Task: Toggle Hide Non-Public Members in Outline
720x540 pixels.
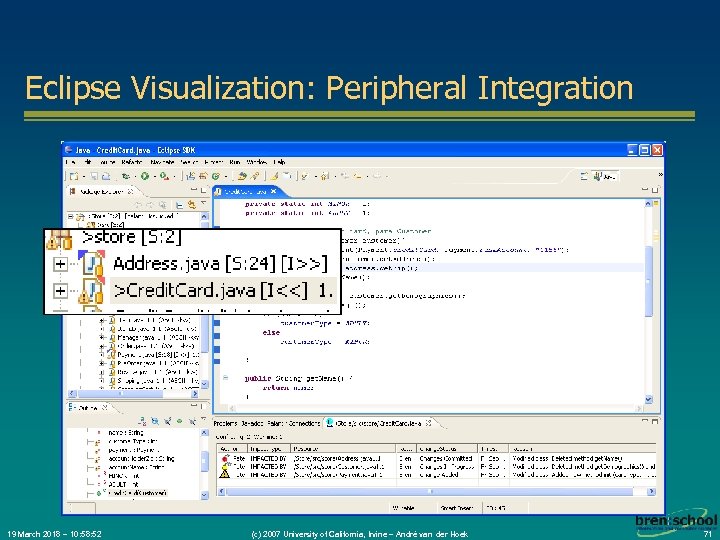Action: click(x=180, y=421)
